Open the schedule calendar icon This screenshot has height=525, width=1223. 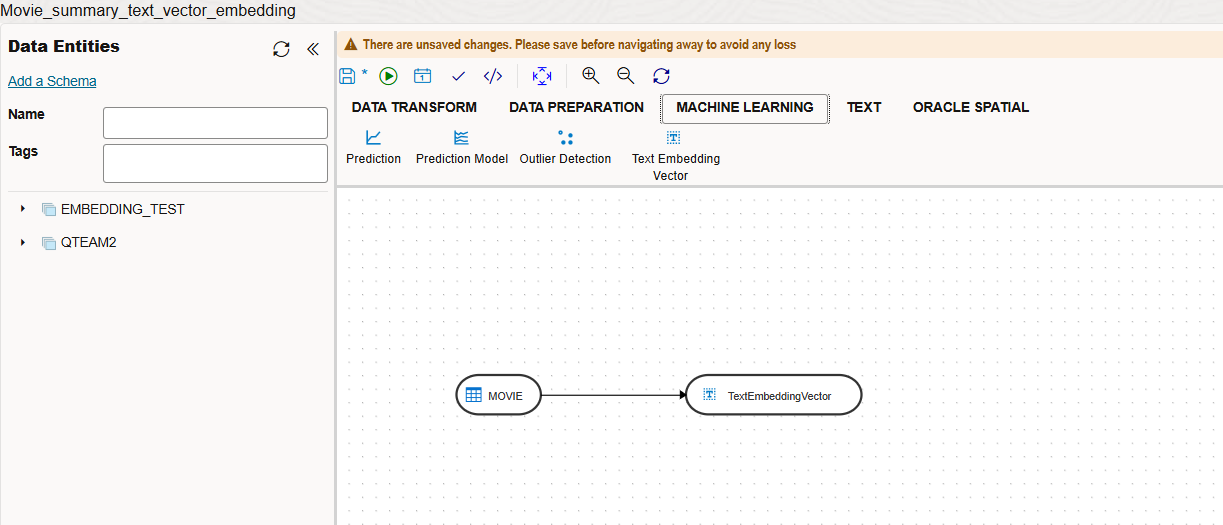tap(423, 76)
